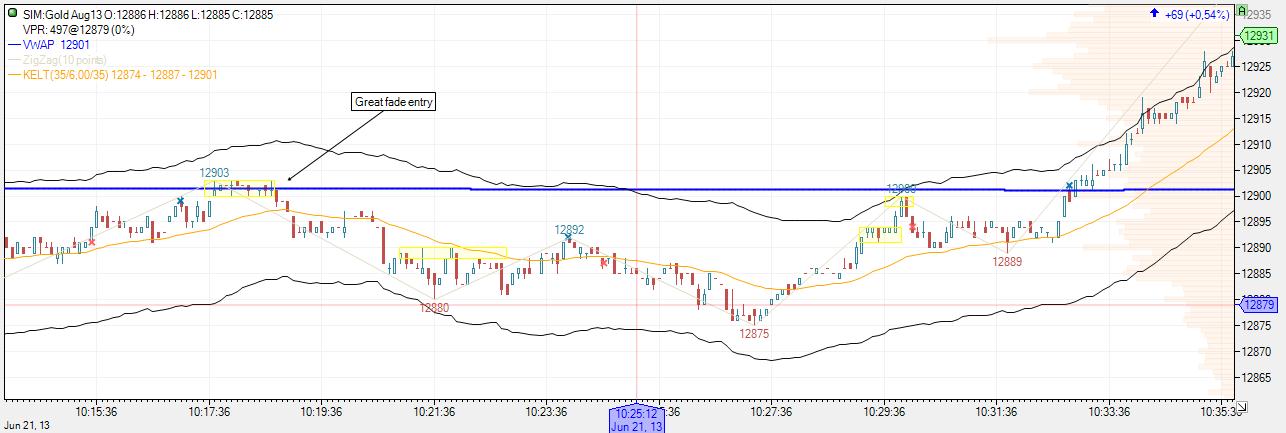Click the 'Great fade entry' annotation label
This screenshot has width=1286, height=433.
(x=394, y=102)
